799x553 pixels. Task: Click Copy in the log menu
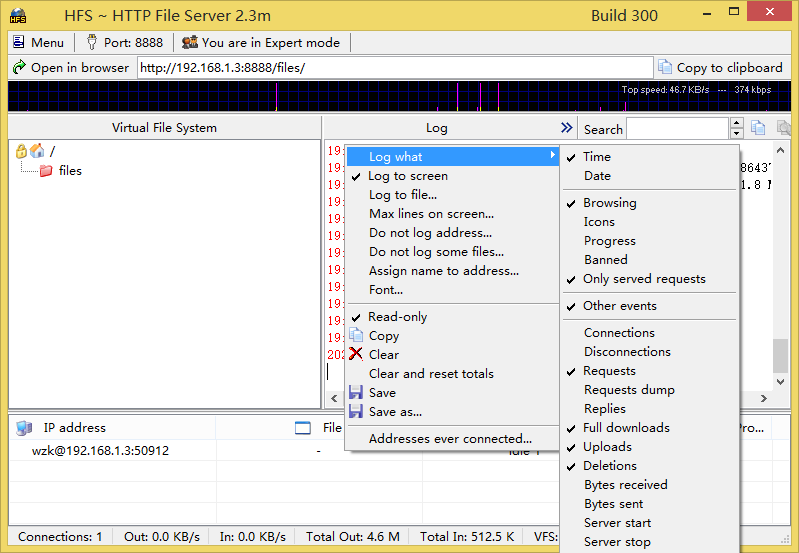click(452, 336)
